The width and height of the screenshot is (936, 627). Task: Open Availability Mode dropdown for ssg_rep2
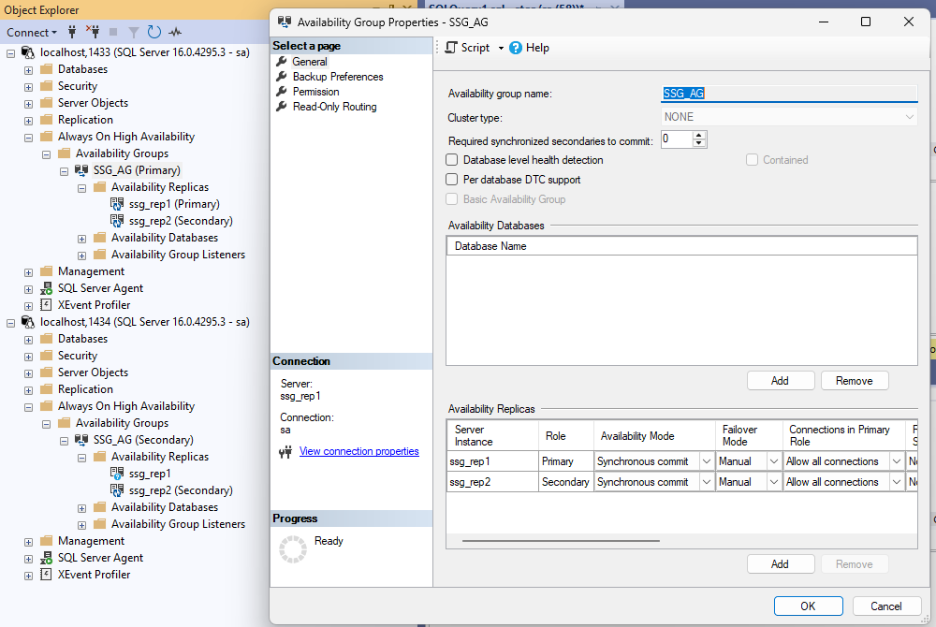point(707,482)
